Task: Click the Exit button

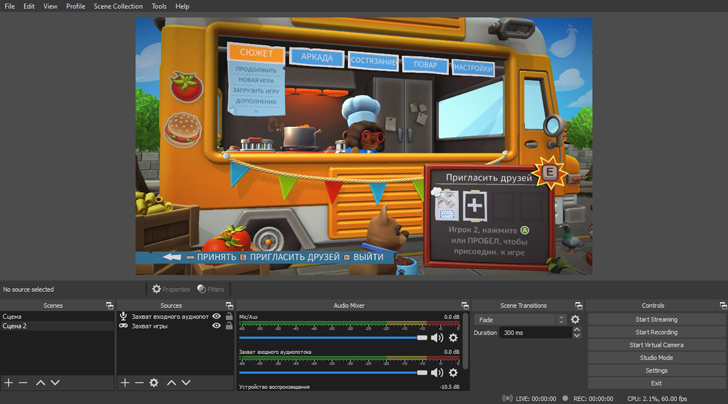Action: [656, 383]
